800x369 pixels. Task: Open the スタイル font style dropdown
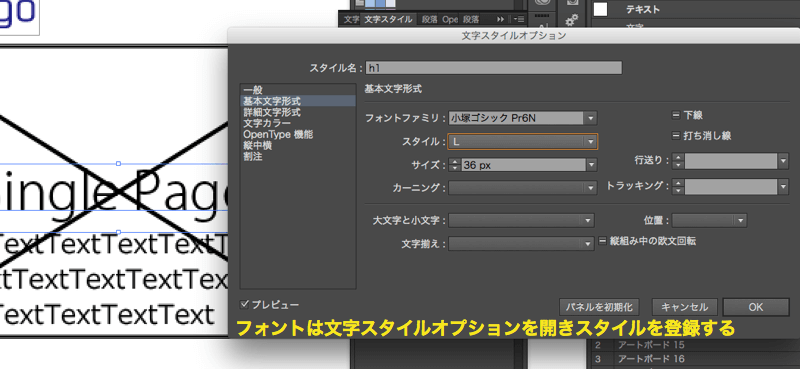(x=522, y=141)
